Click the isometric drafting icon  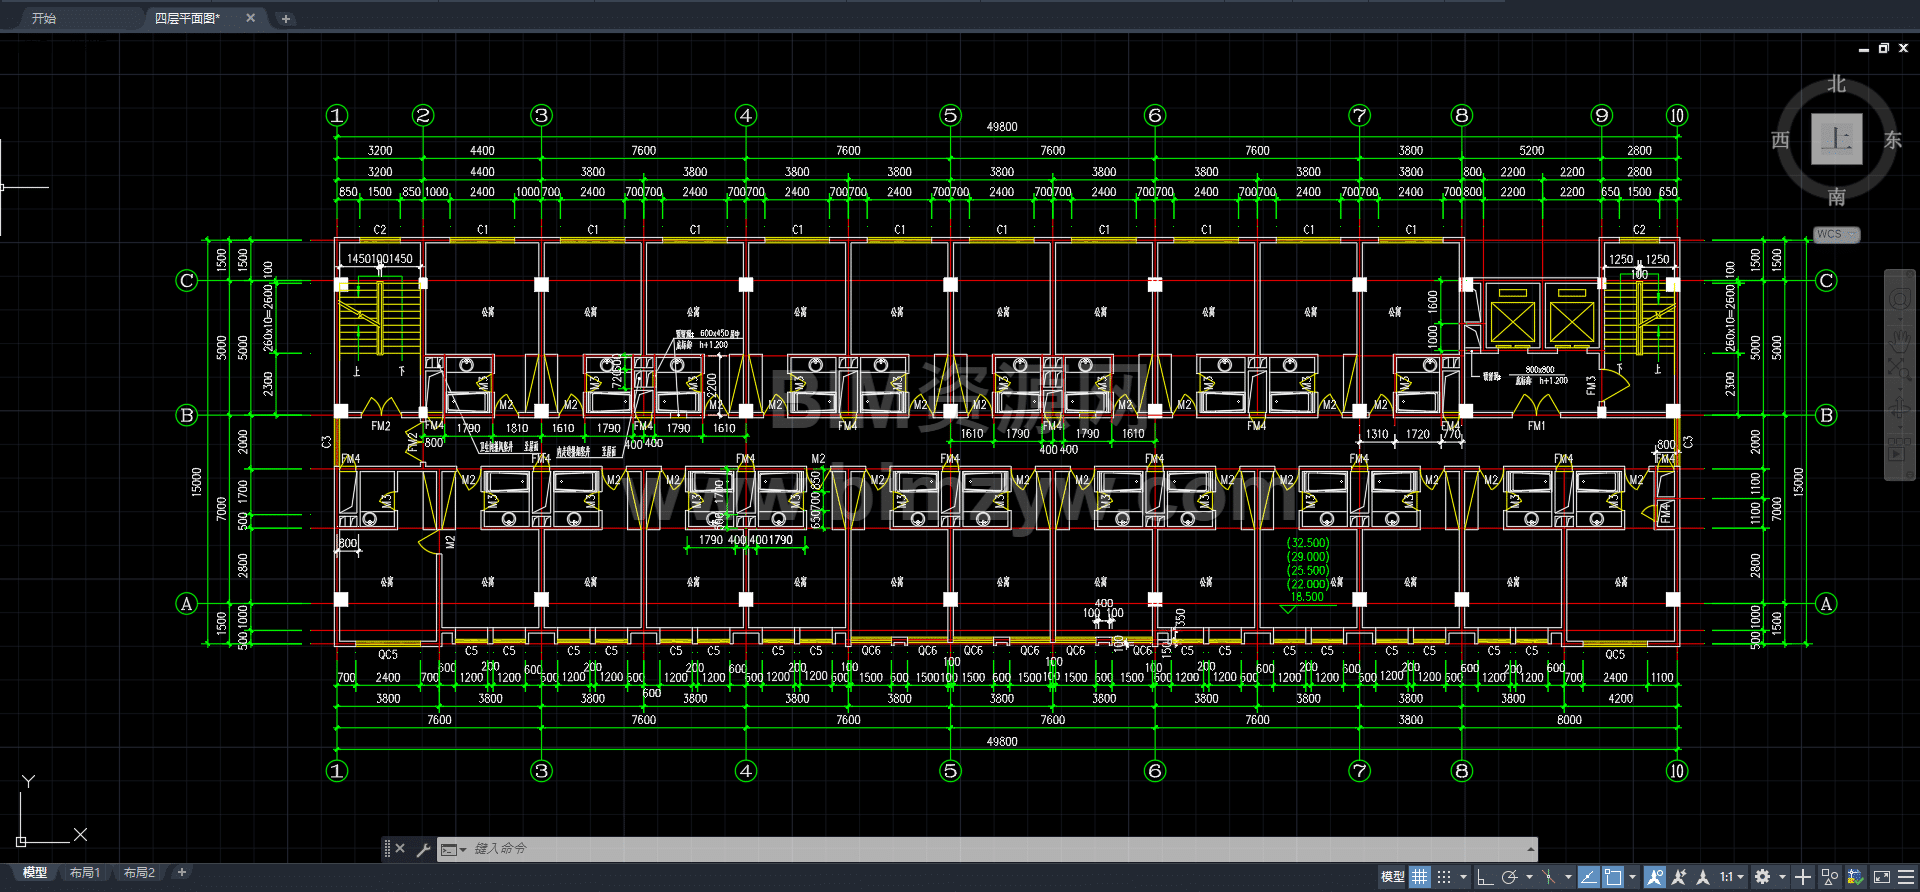click(x=1549, y=877)
